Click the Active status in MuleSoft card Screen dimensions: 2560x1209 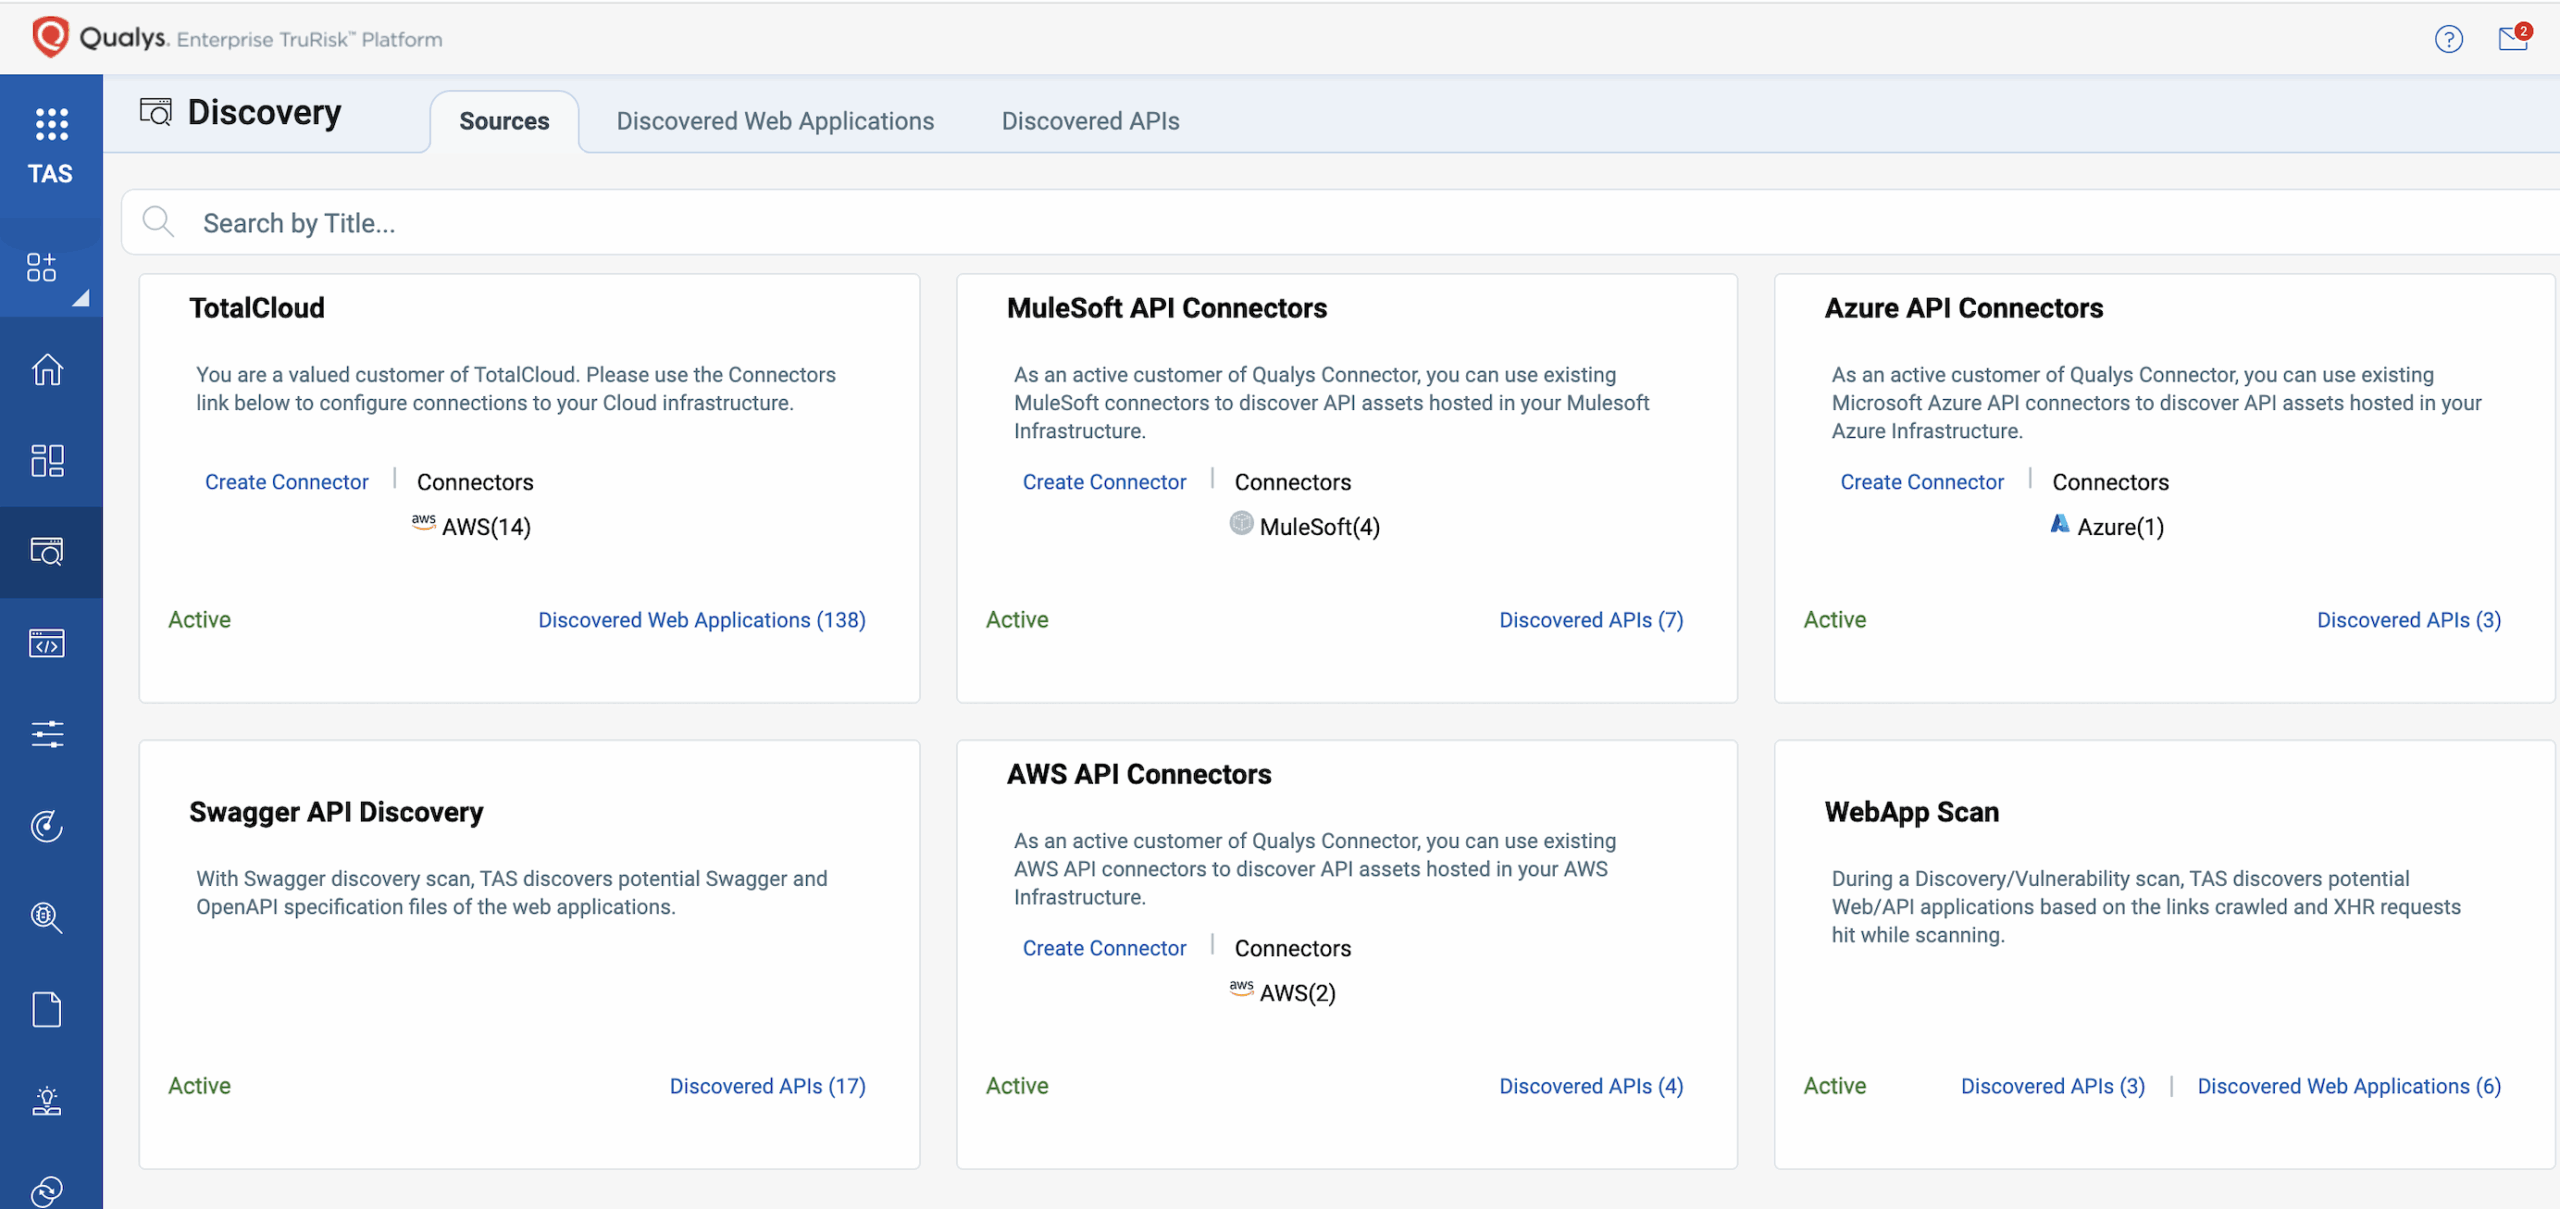coord(1017,620)
